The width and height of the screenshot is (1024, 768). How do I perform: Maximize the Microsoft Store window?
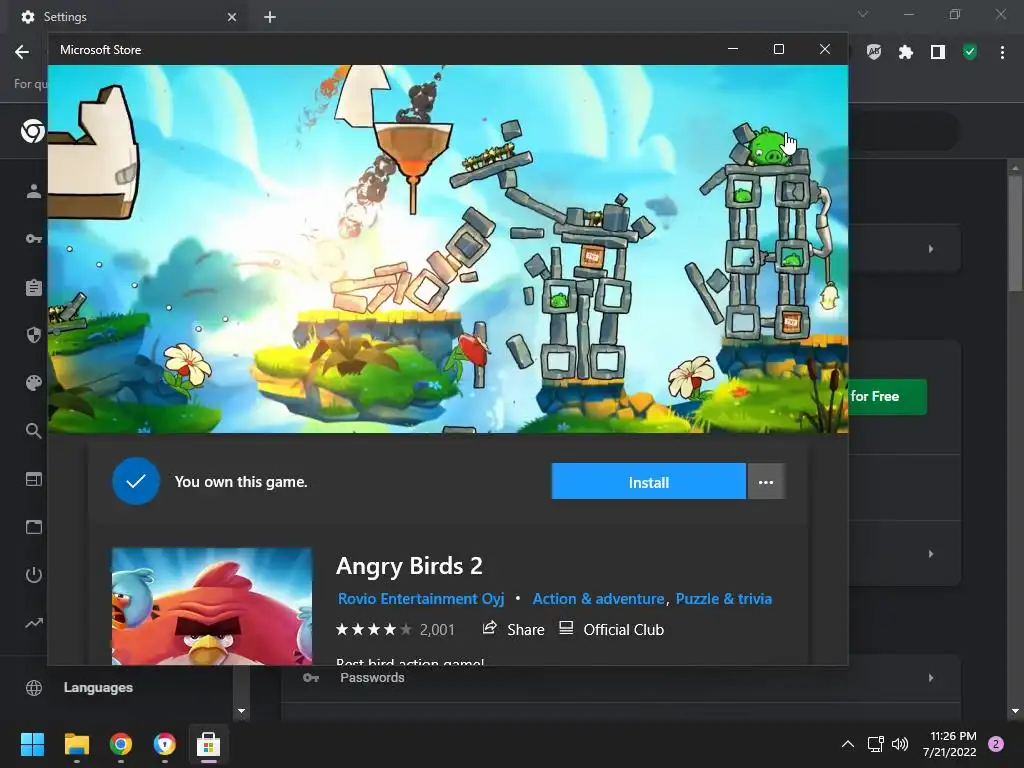(778, 49)
